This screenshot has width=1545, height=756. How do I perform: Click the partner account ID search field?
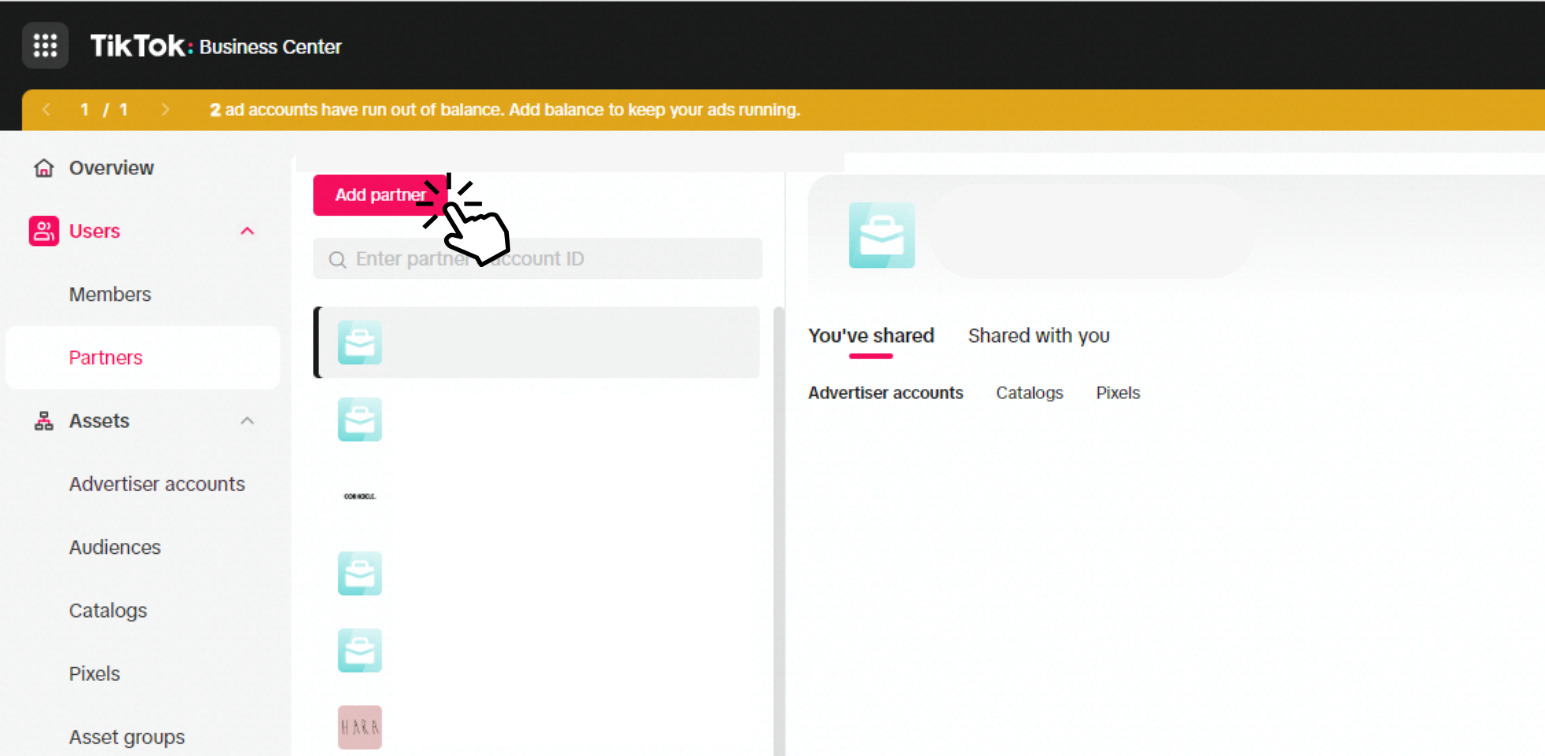(x=537, y=259)
